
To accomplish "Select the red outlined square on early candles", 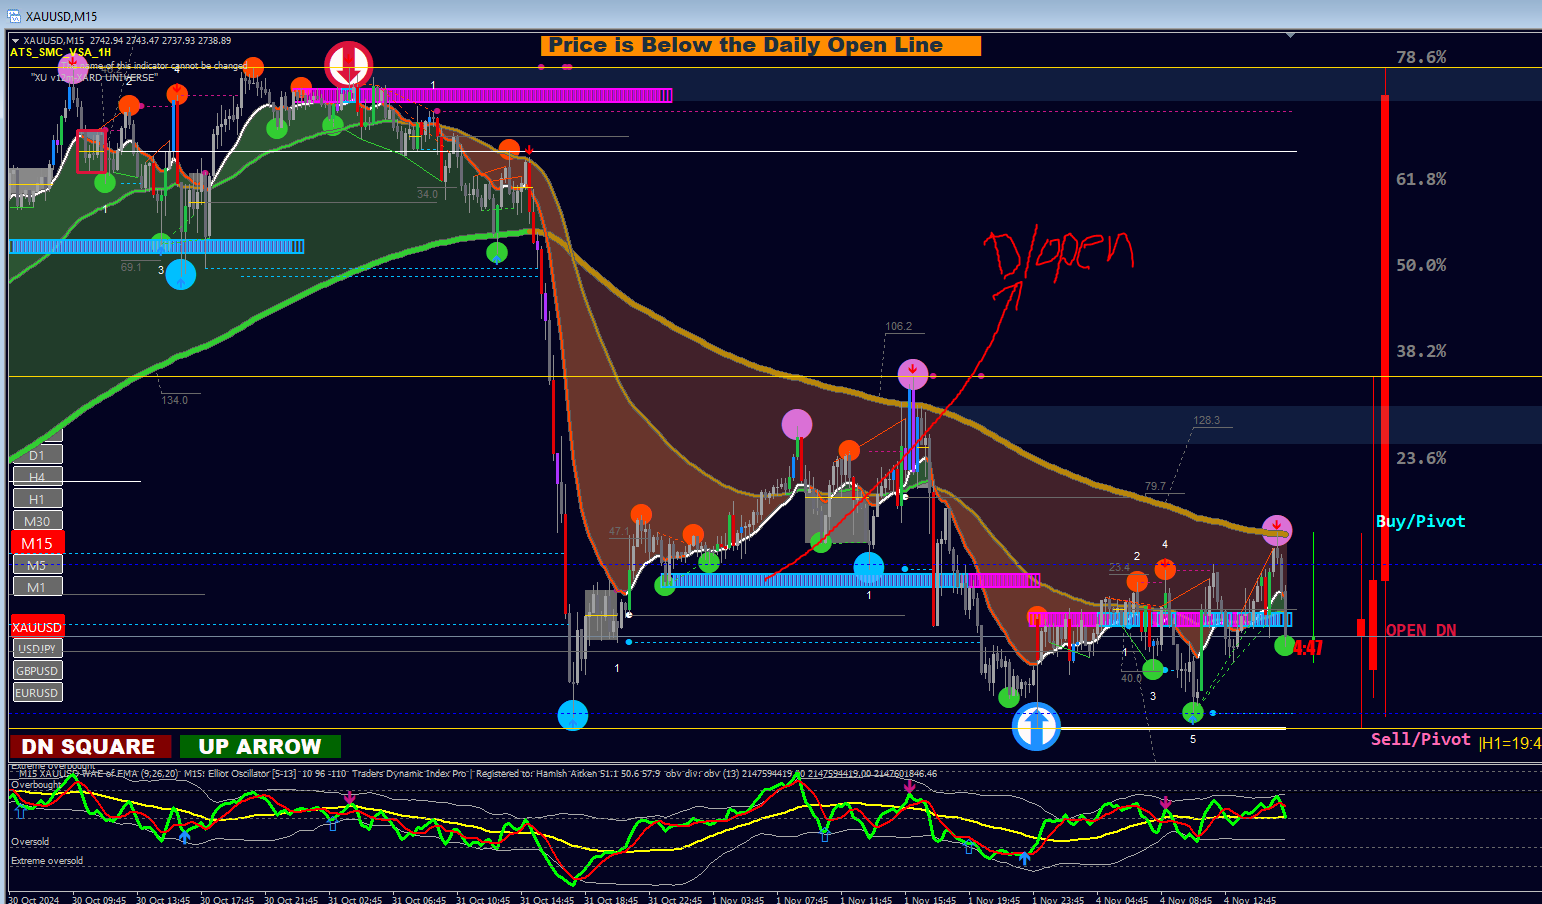I will click(91, 151).
